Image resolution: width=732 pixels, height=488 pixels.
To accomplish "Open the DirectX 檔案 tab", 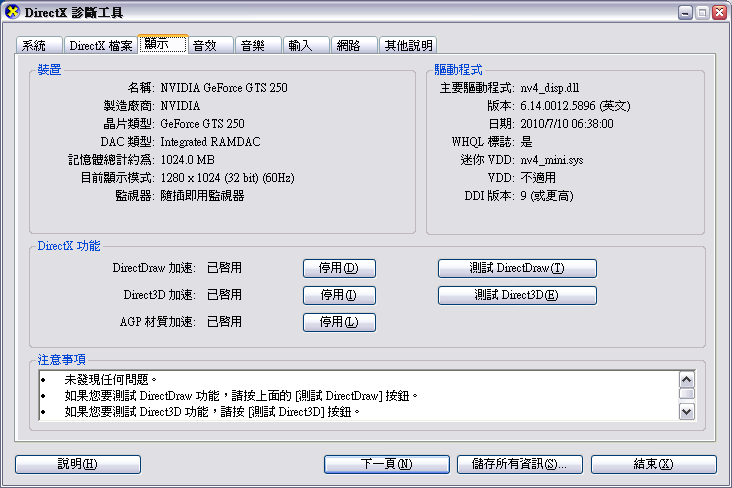I will pos(100,45).
